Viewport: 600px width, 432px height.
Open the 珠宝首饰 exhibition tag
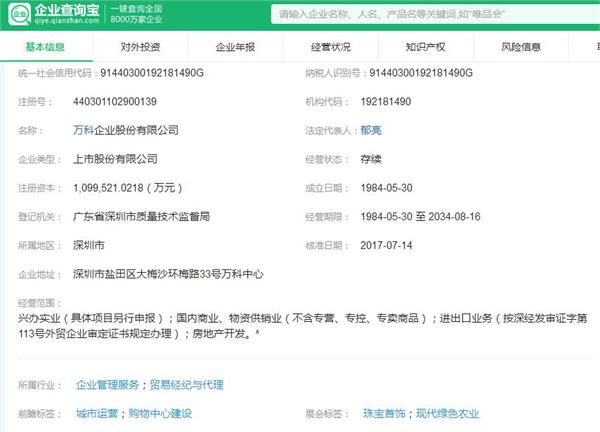pyautogui.click(x=384, y=414)
